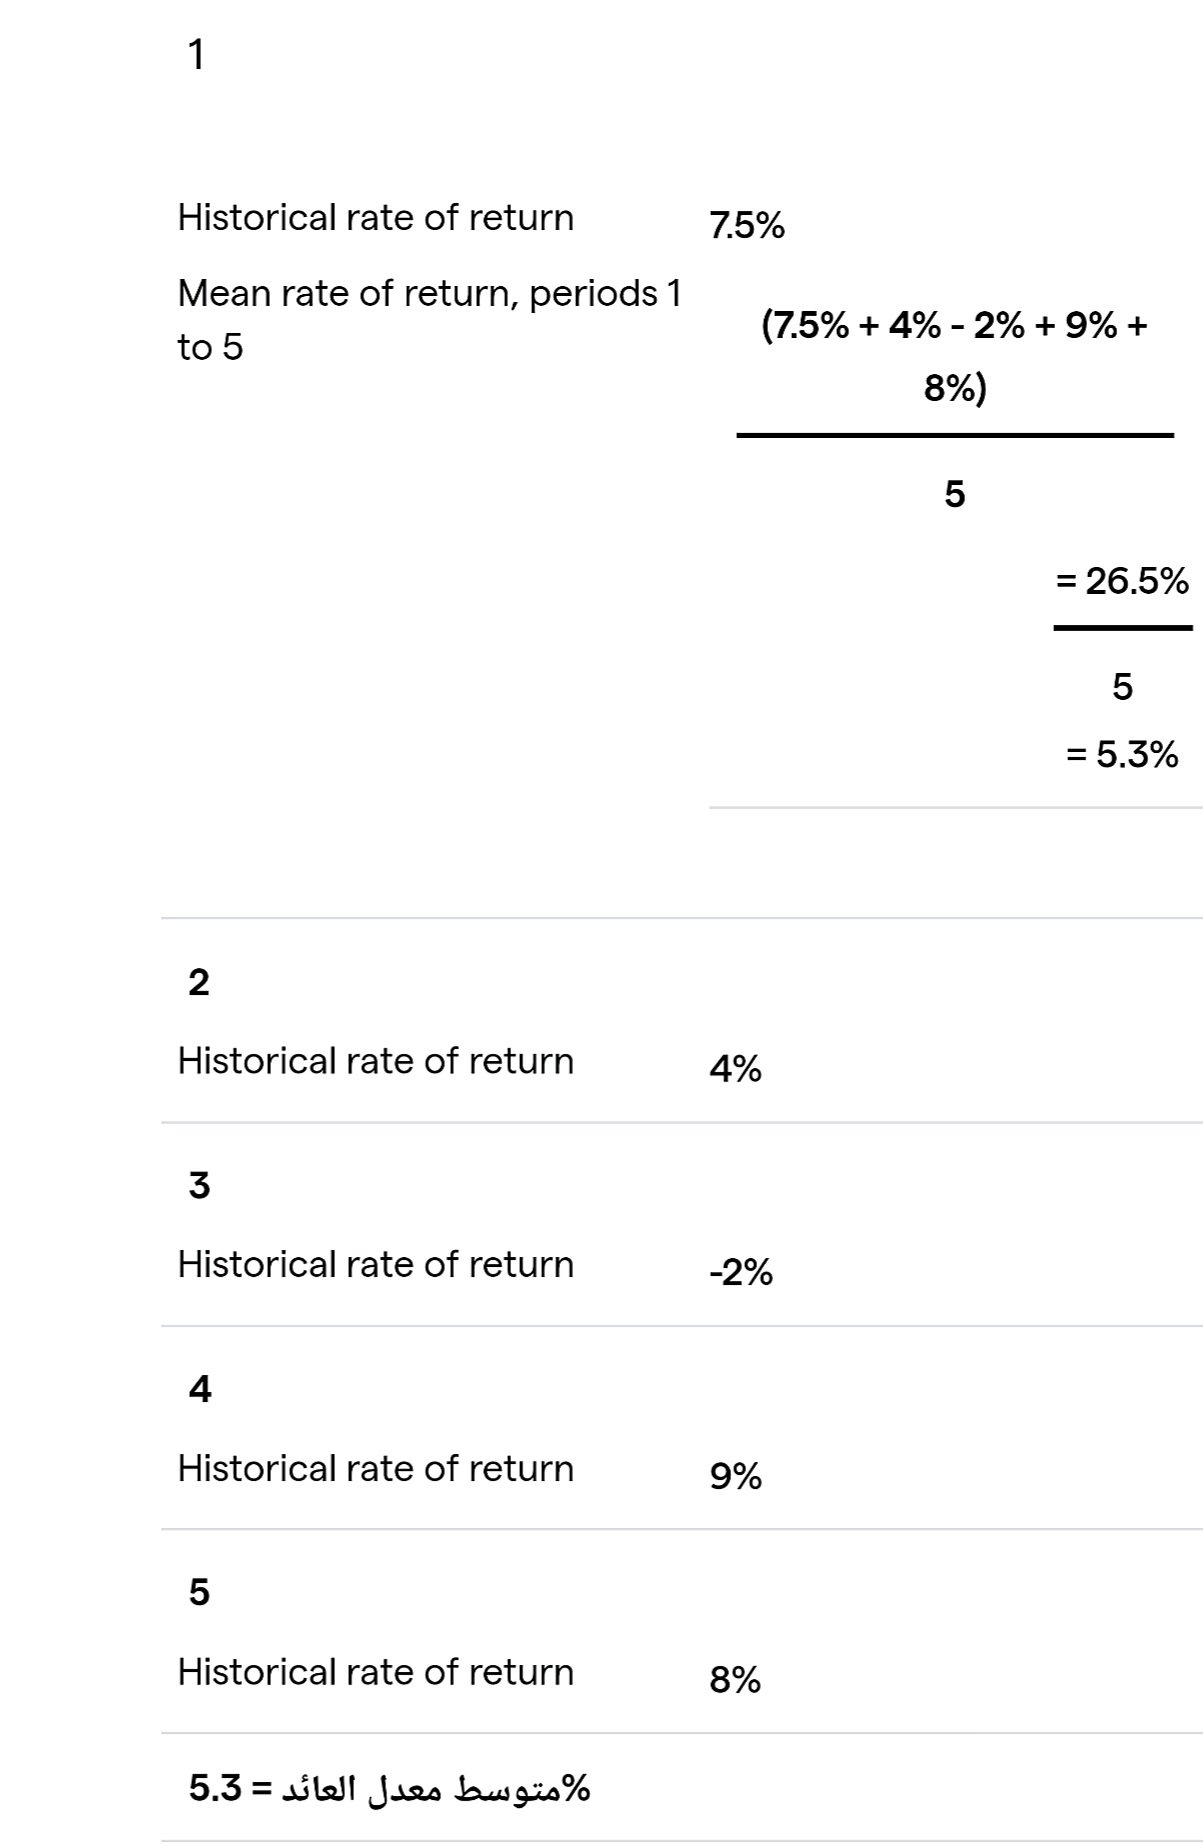This screenshot has height=1844, width=1203.
Task: Click the 7.5% historical return value
Action: point(747,226)
